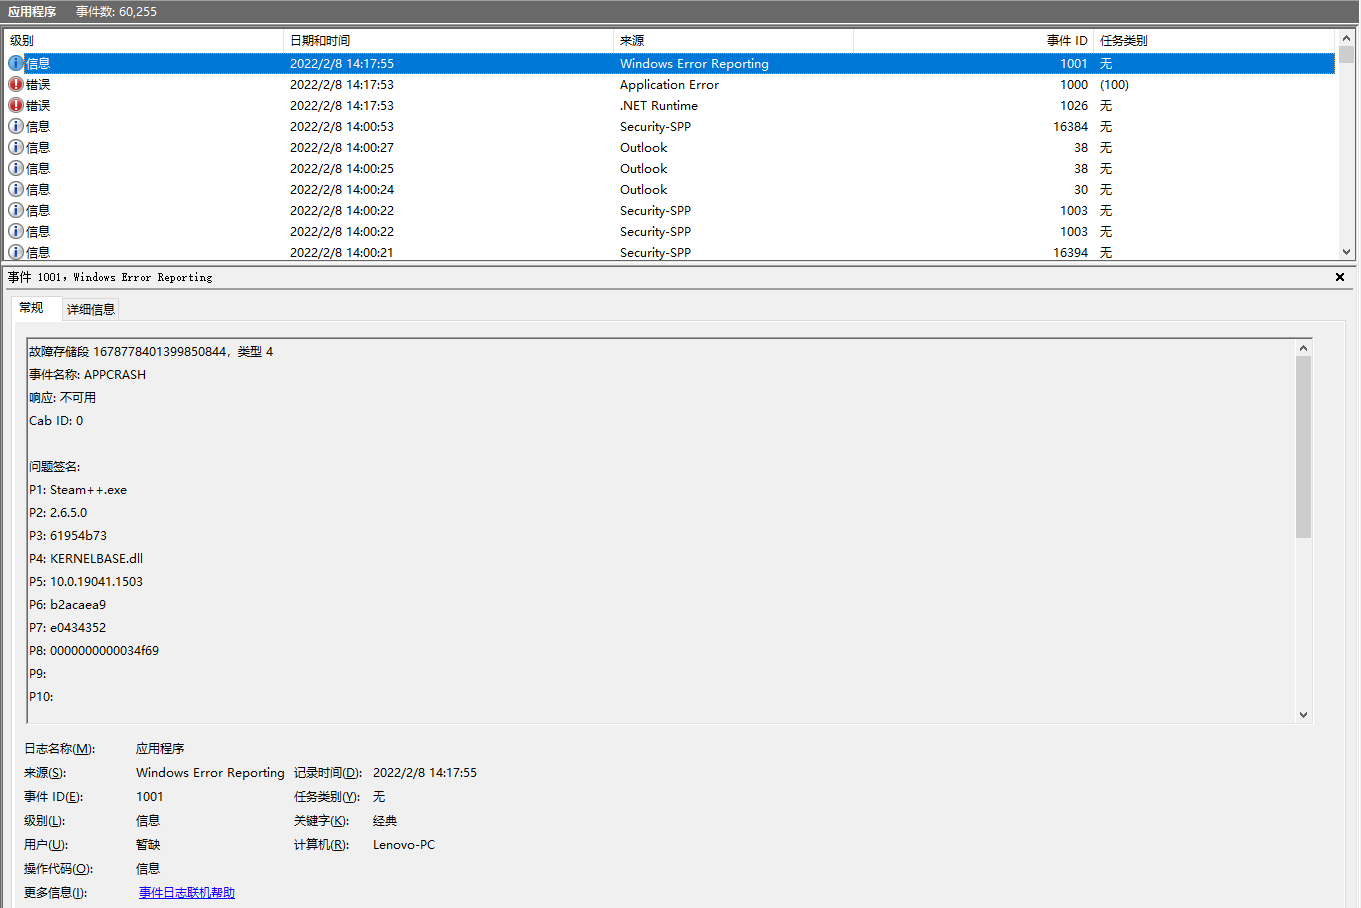Screen dimensions: 1361x908
Task: Select the Outlook event at 14:00:25
Action: [x=670, y=168]
